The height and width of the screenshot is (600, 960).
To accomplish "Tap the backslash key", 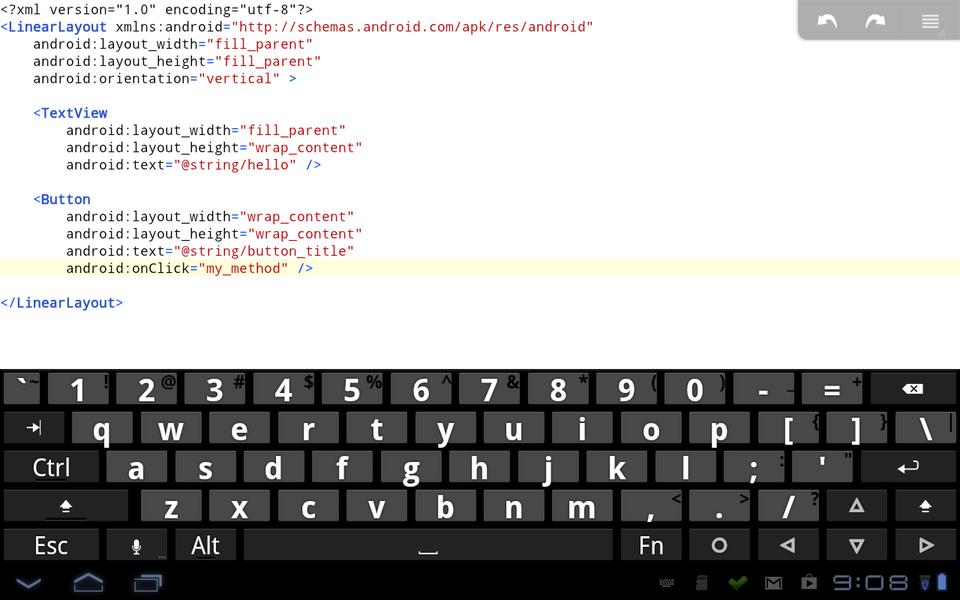I will (x=925, y=427).
